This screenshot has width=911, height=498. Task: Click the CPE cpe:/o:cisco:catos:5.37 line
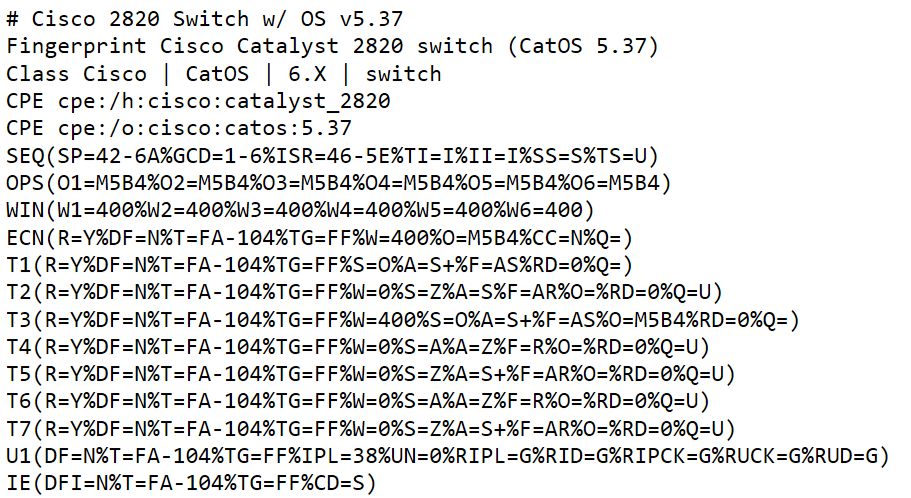click(179, 128)
